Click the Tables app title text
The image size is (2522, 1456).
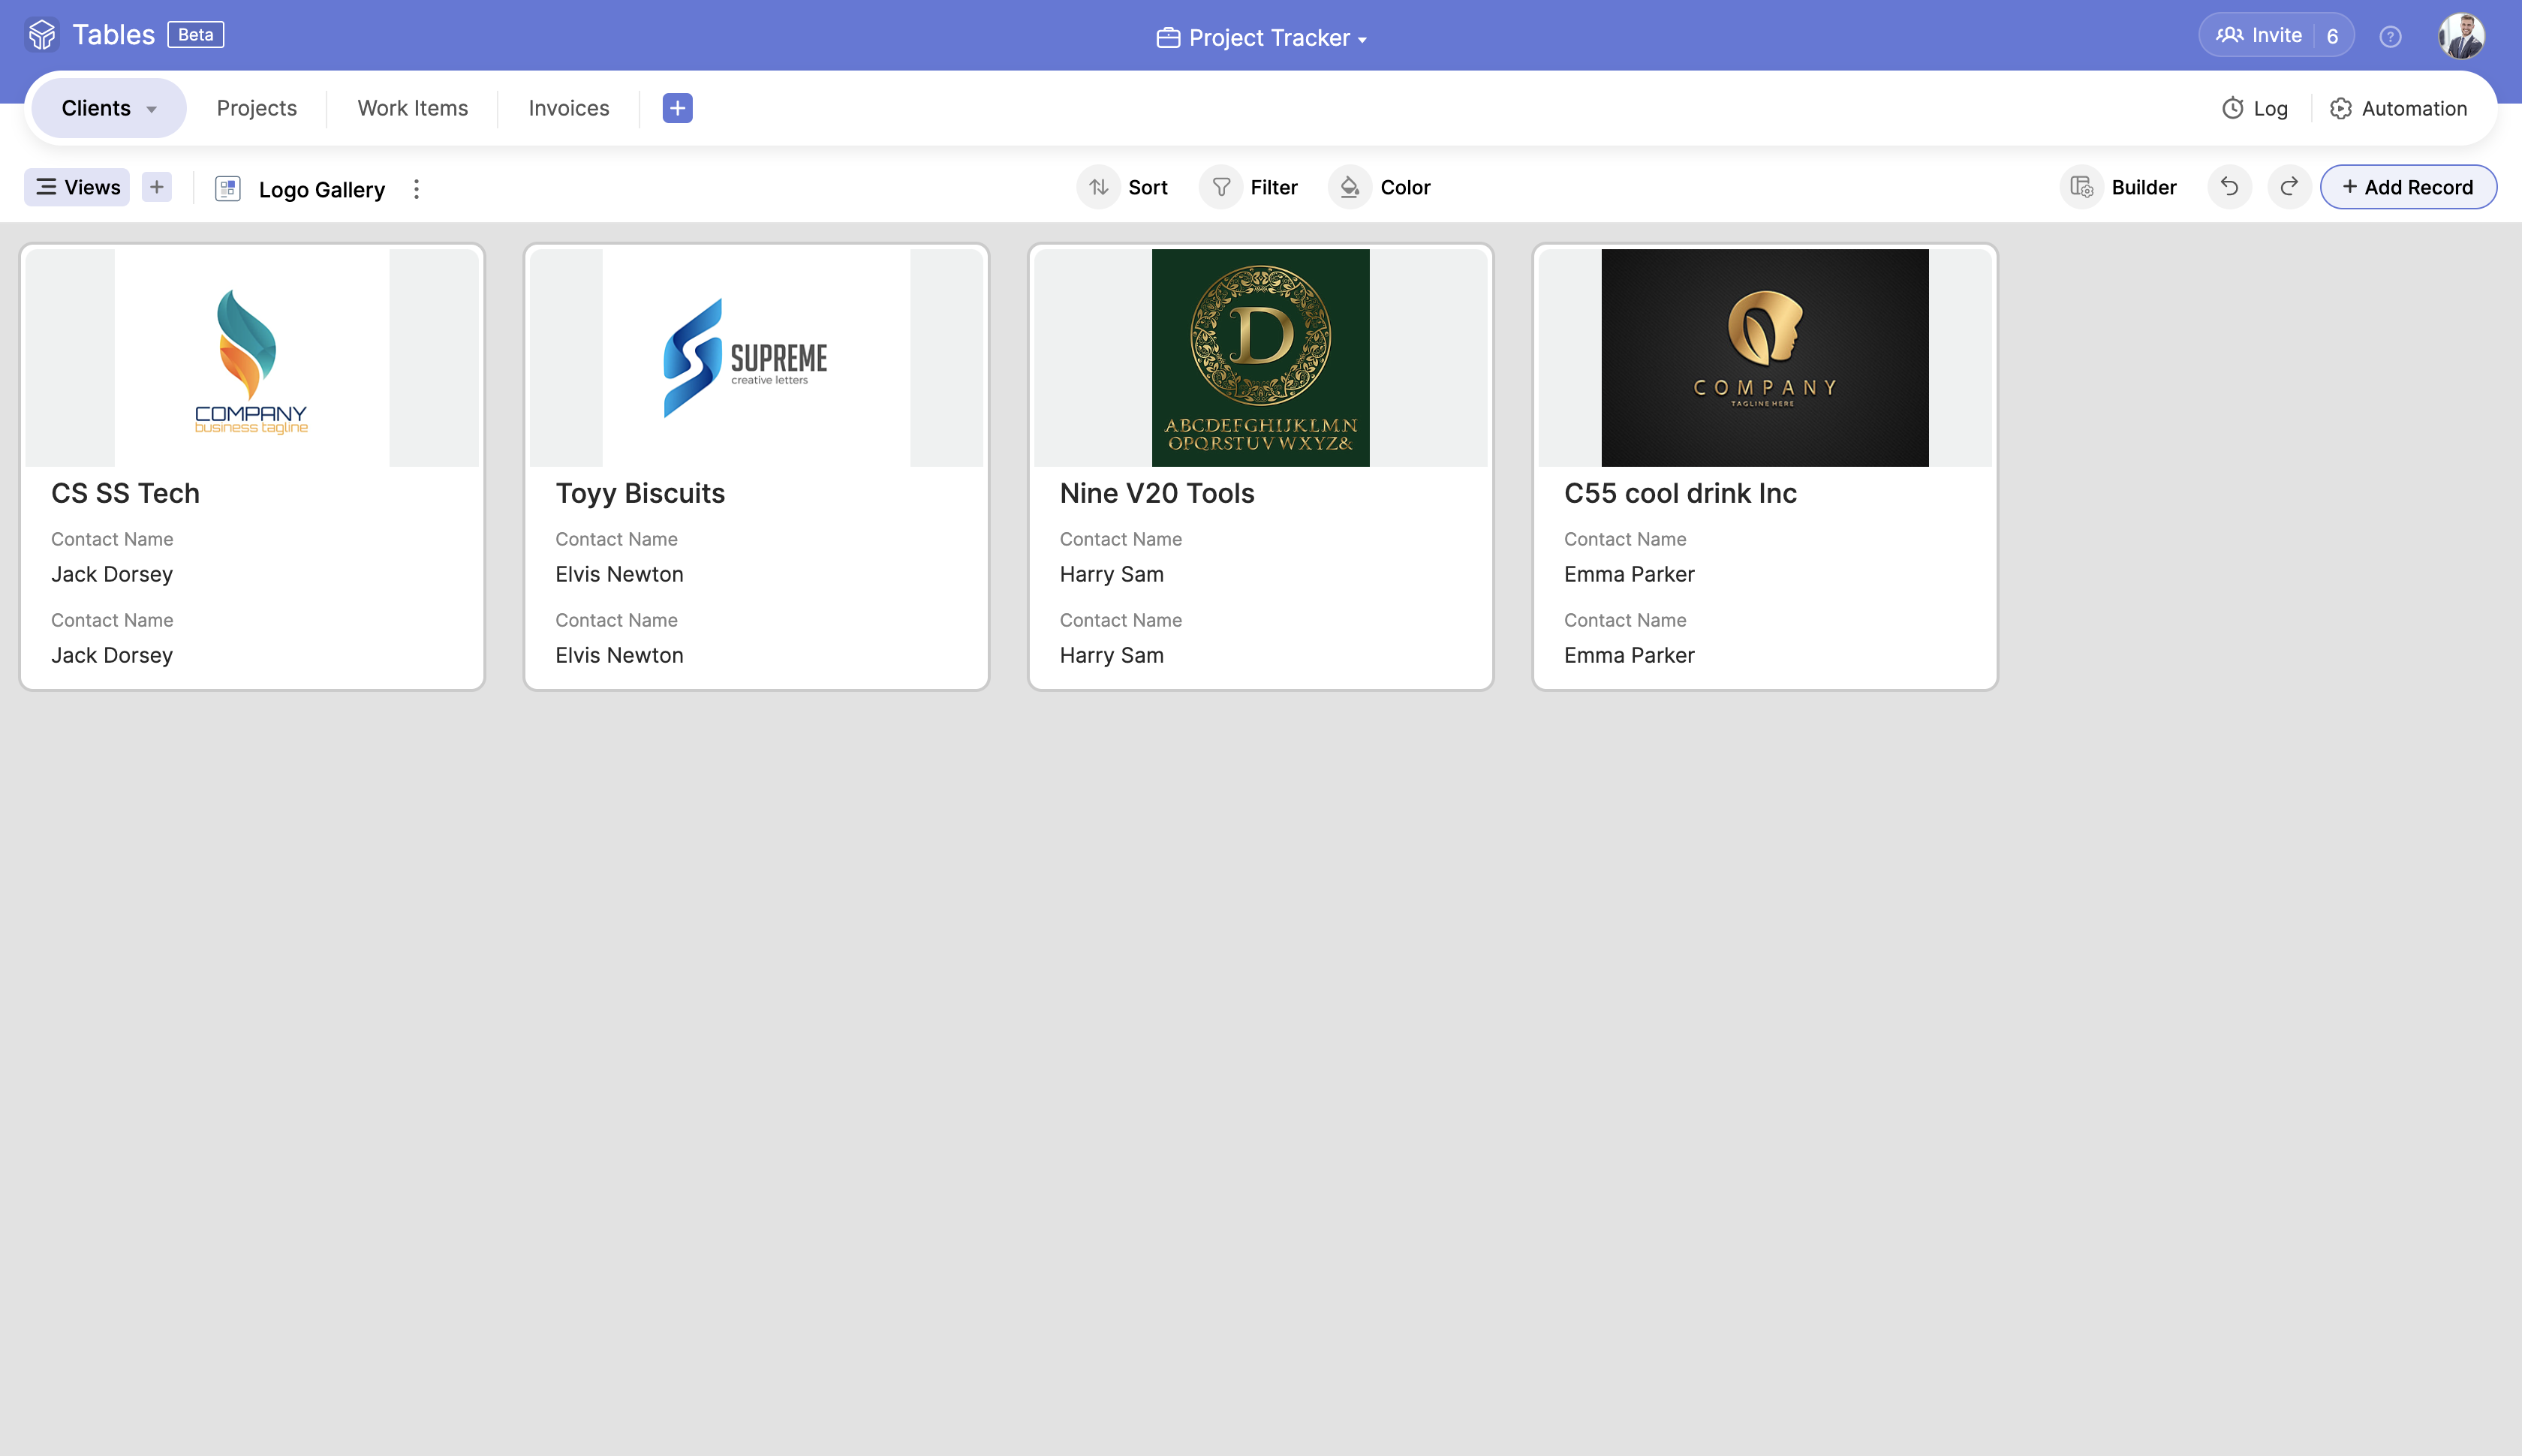click(x=113, y=35)
